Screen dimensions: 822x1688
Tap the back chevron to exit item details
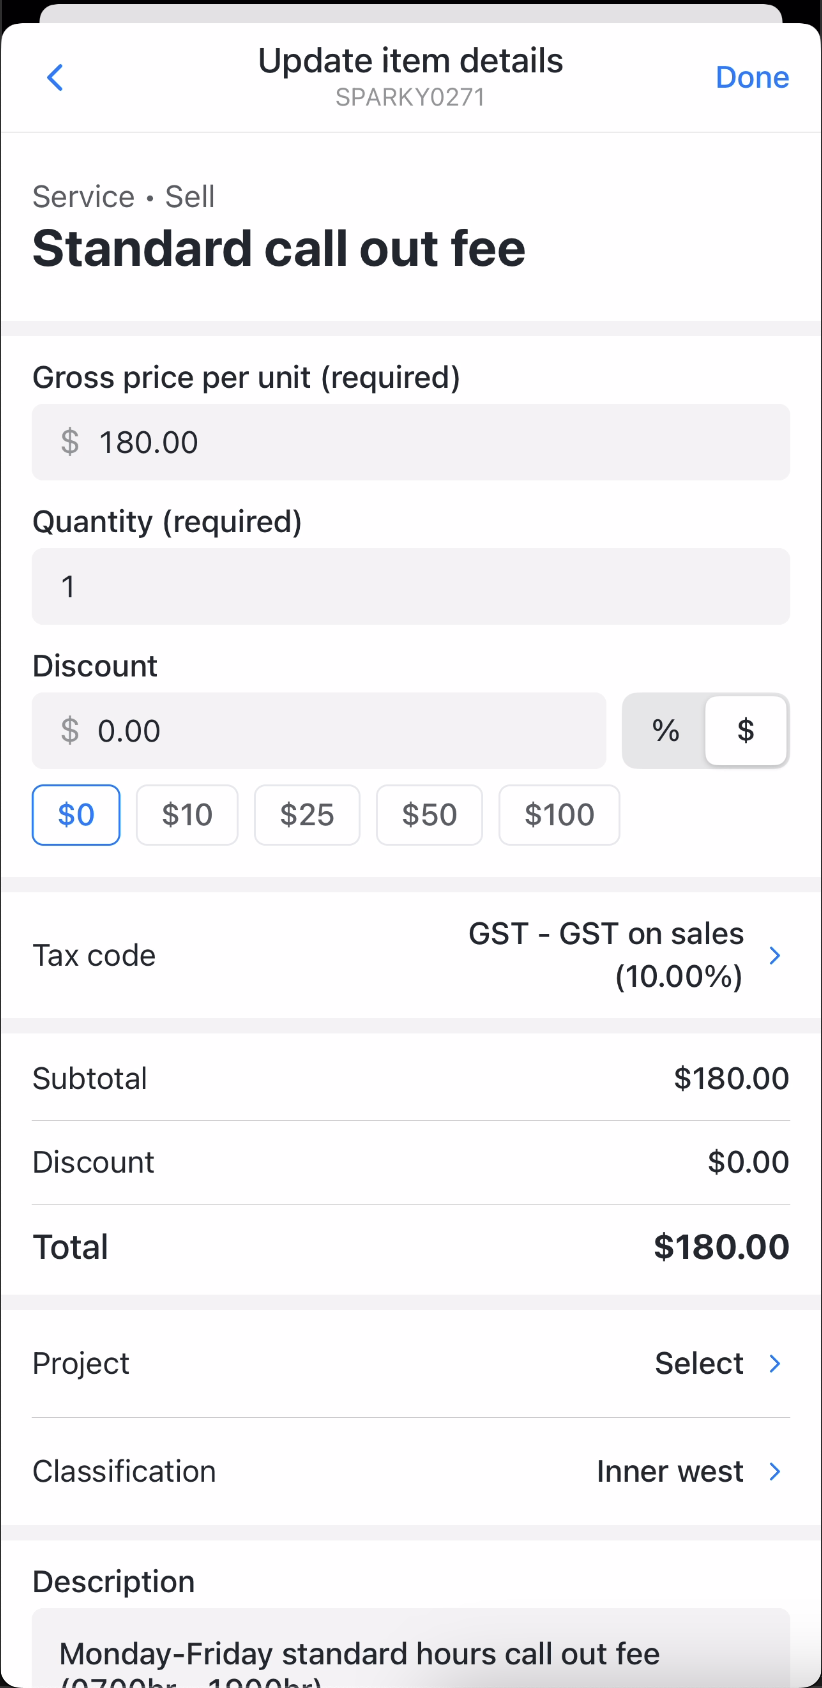[55, 77]
